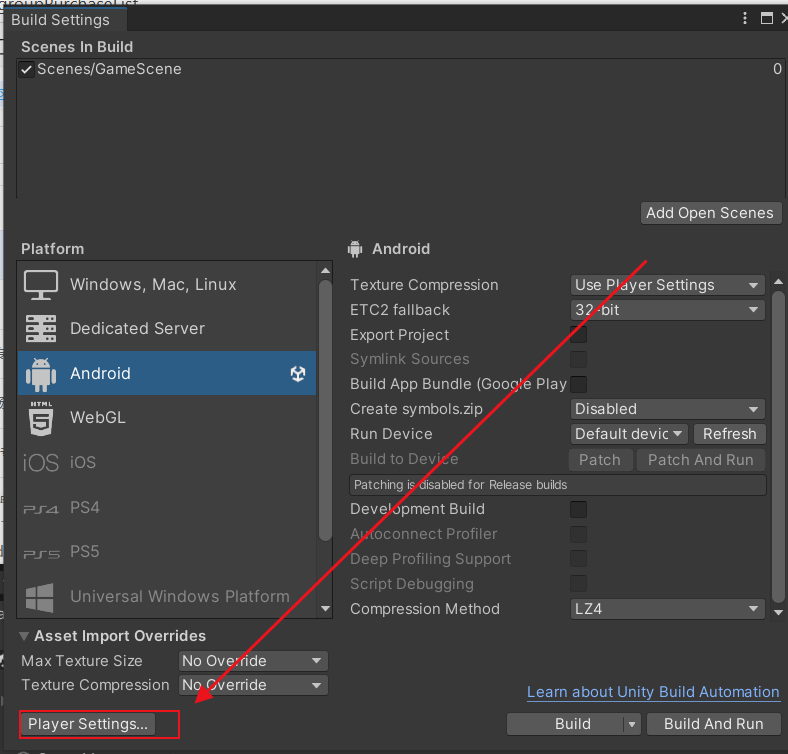Viewport: 788px width, 754px height.
Task: Click the platform list scroll up arrow
Action: [325, 271]
